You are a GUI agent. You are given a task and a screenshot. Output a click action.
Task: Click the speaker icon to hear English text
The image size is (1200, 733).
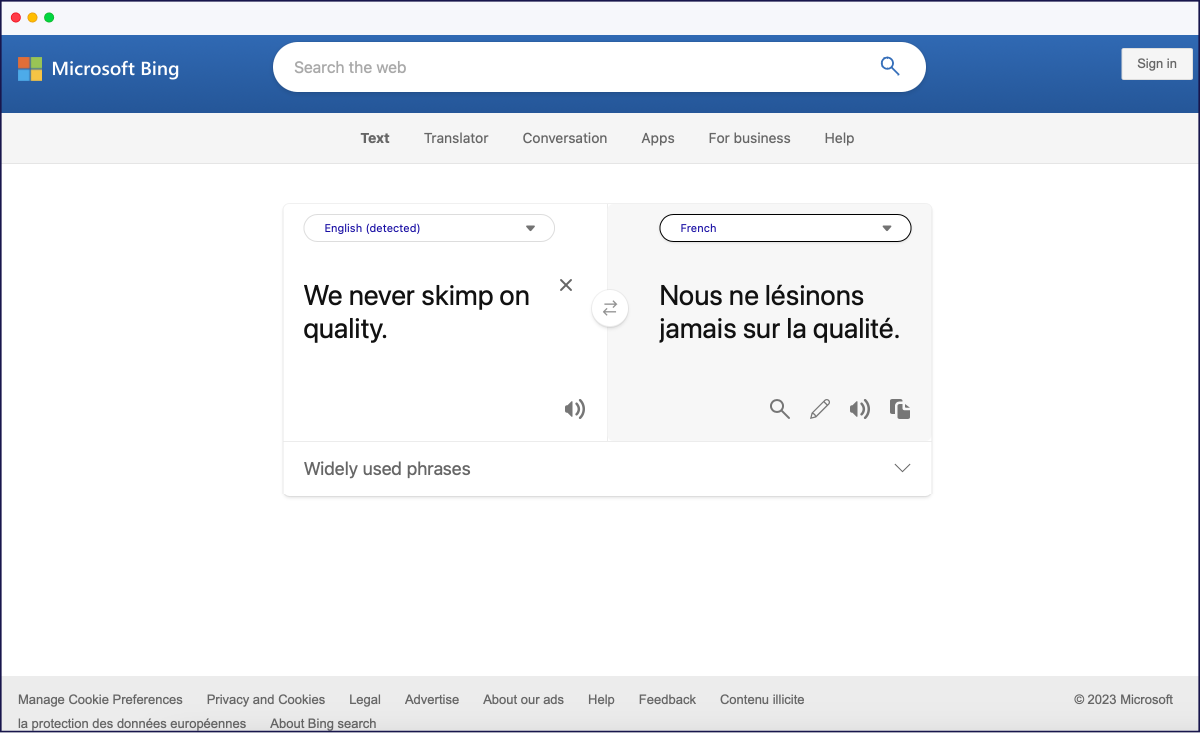tap(575, 409)
